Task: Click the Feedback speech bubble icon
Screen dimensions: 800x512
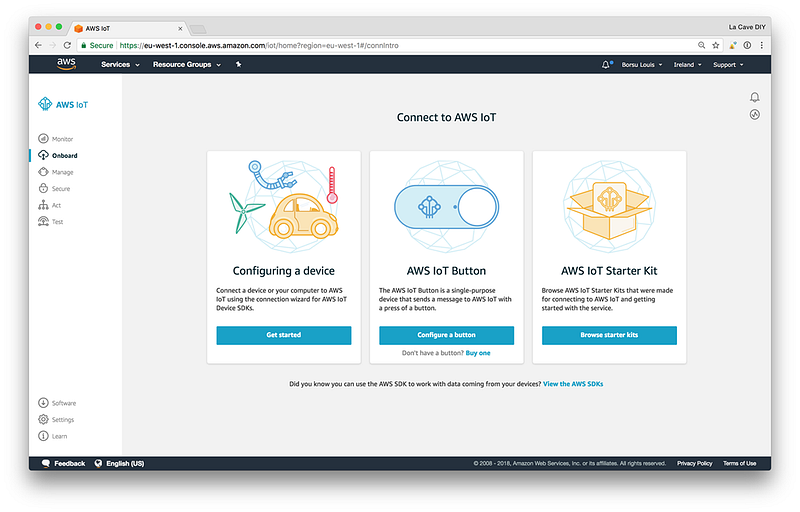Action: pyautogui.click(x=45, y=463)
